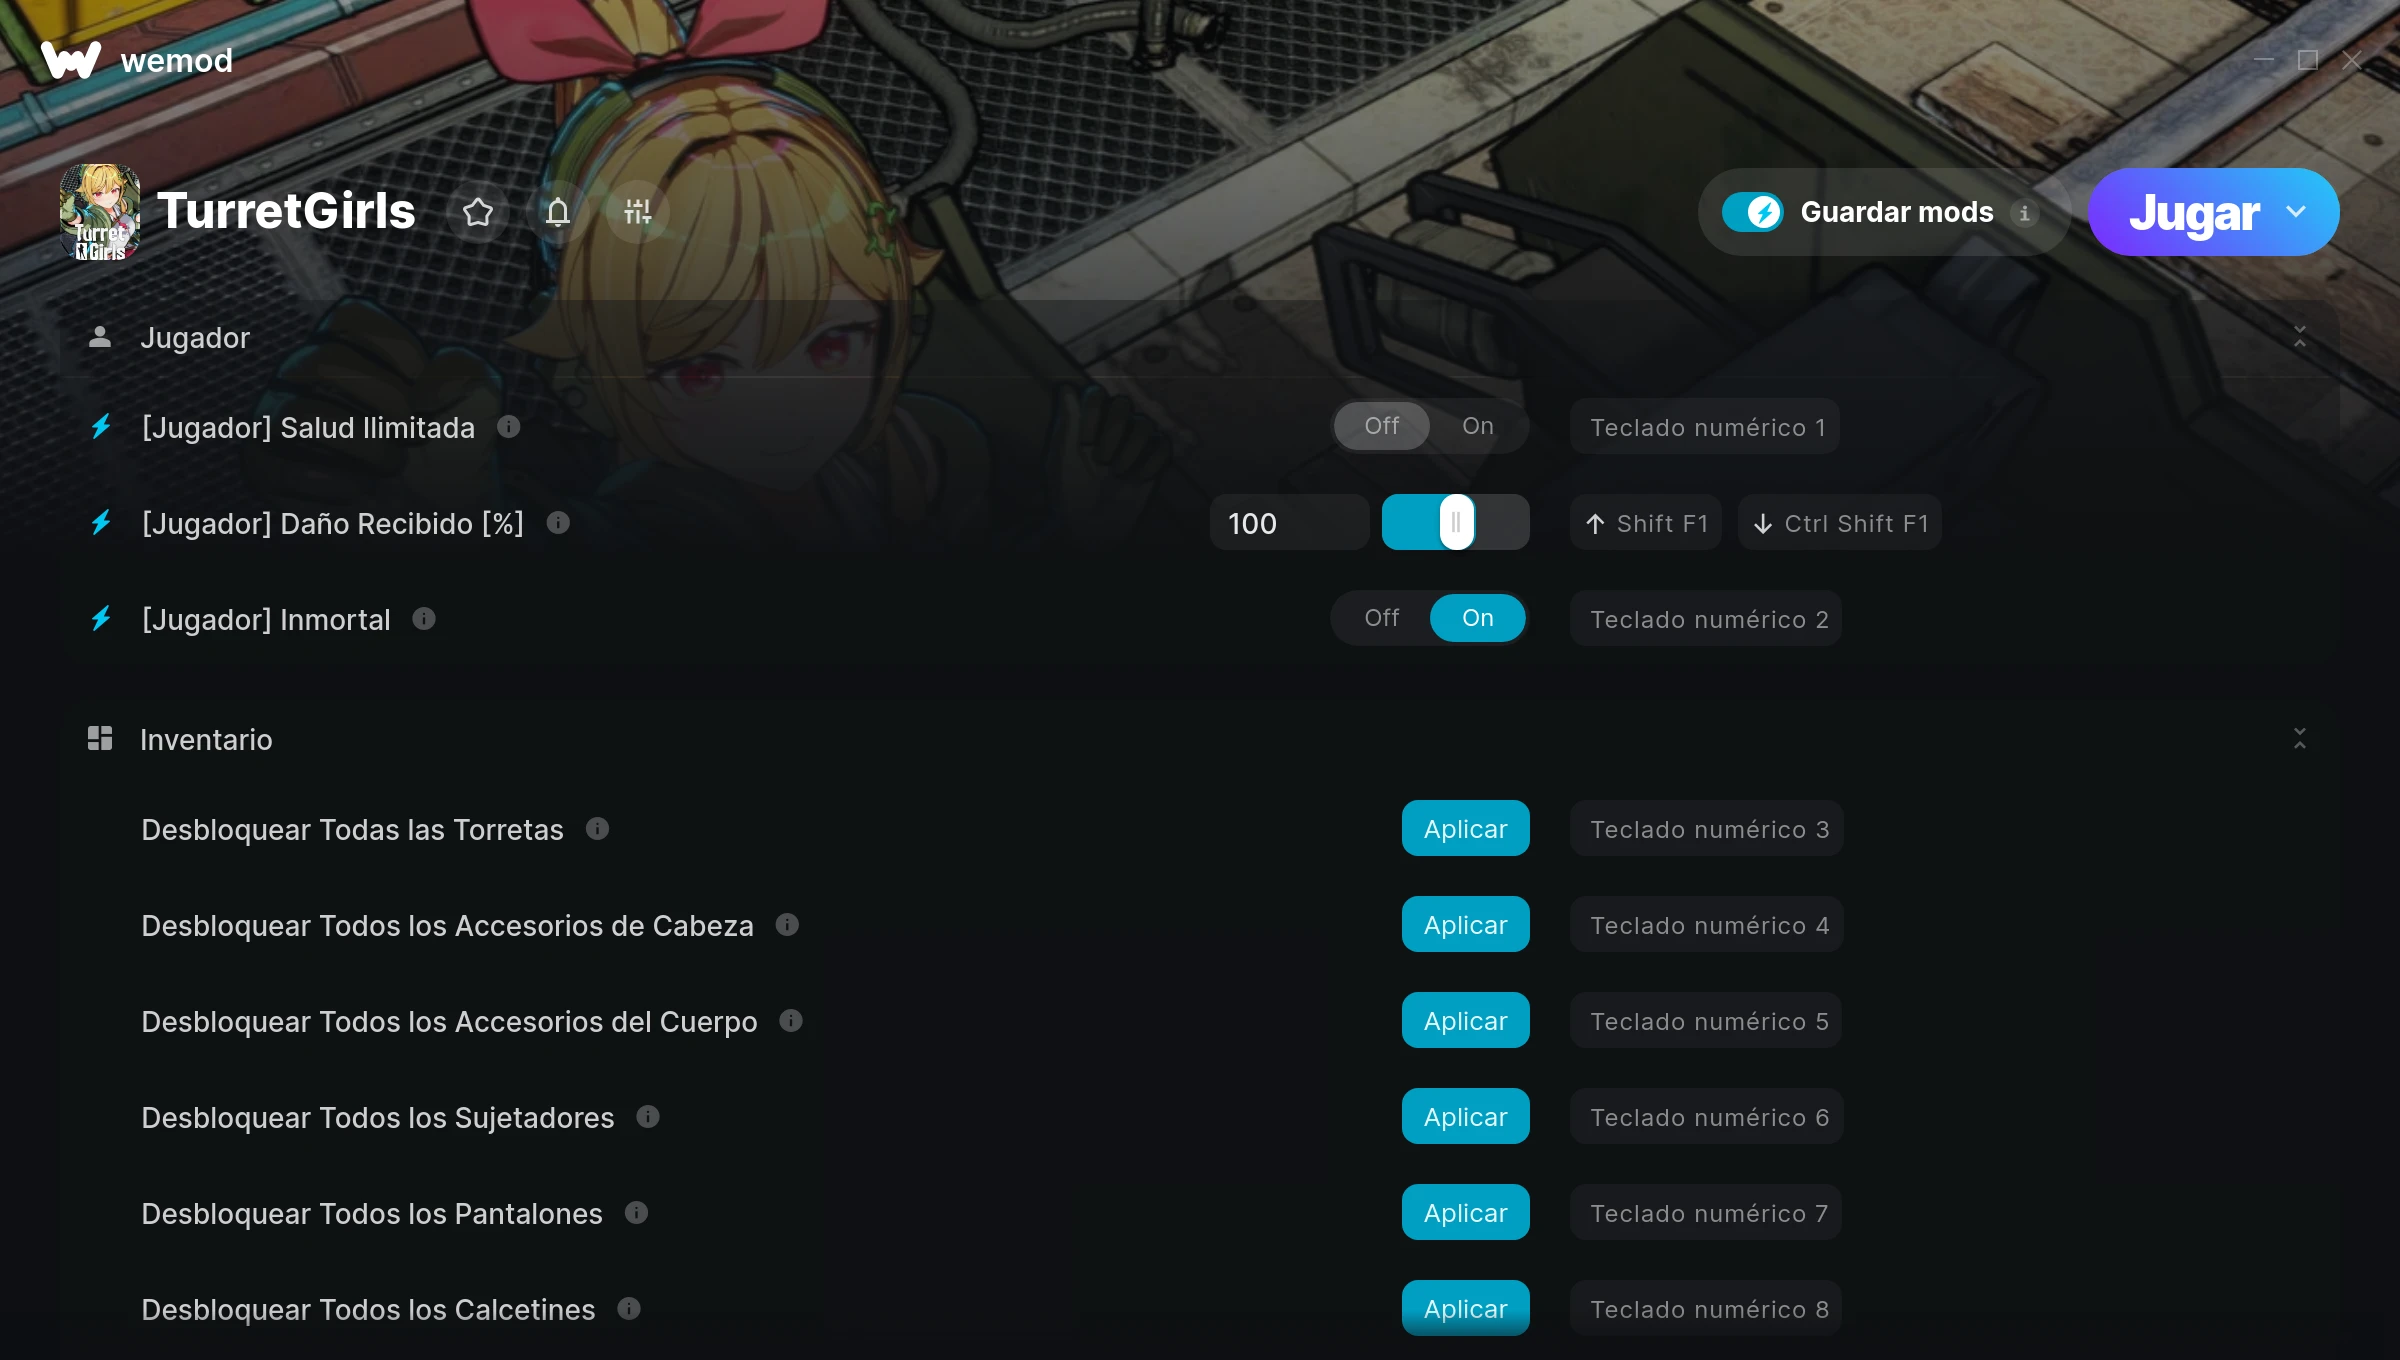Click the Daño Recibido slider handle

click(1456, 522)
